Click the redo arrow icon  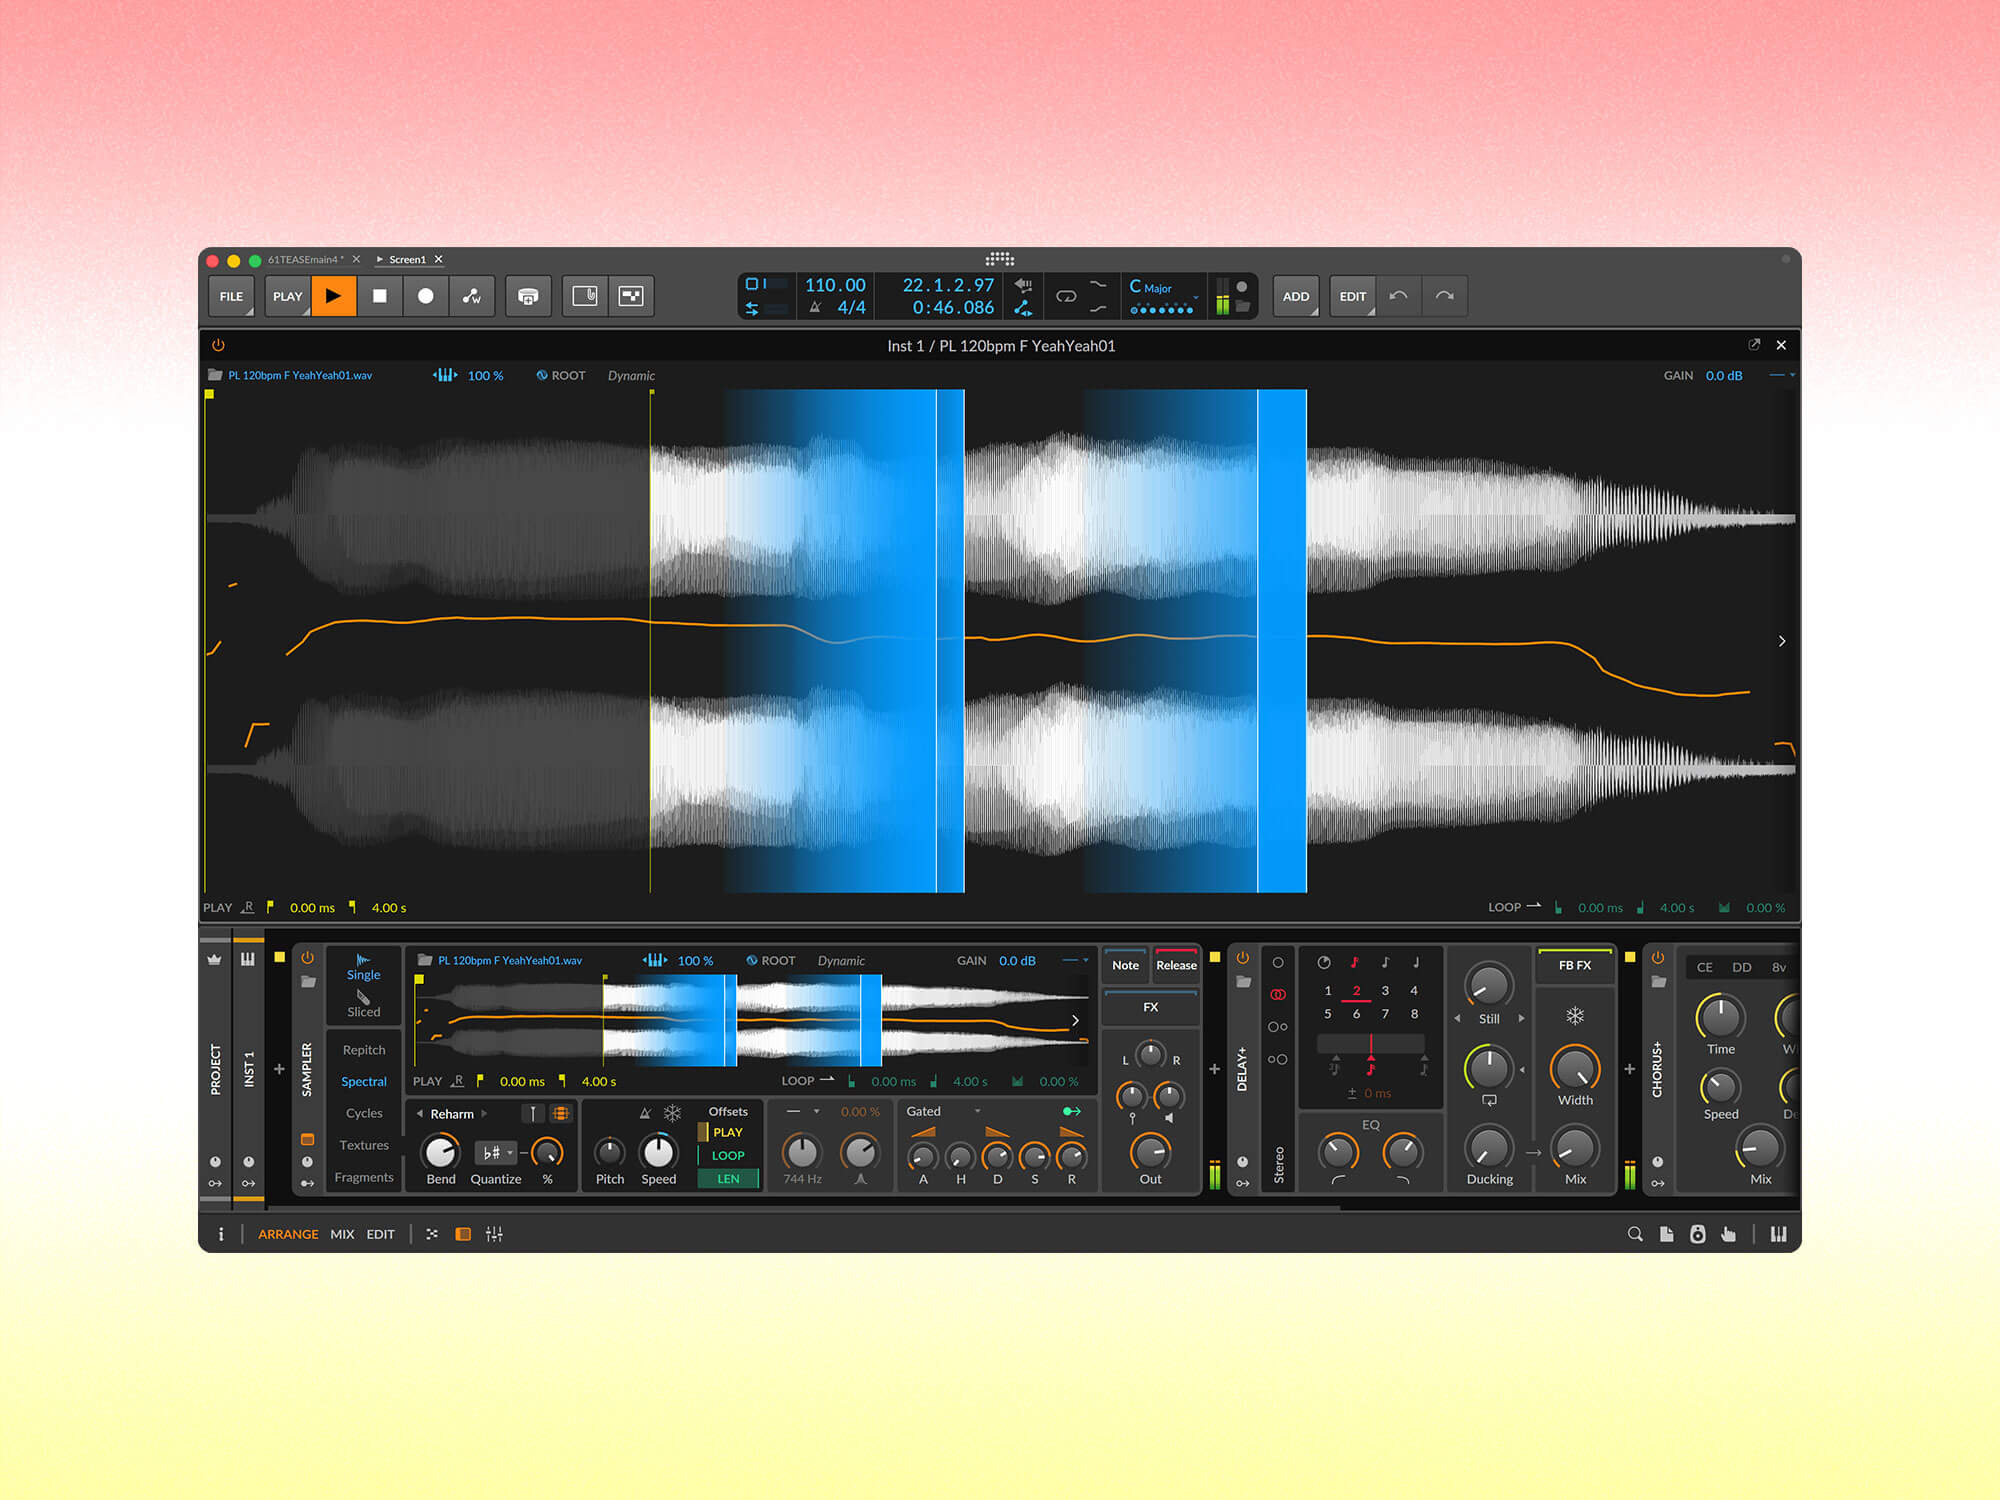coord(1445,296)
